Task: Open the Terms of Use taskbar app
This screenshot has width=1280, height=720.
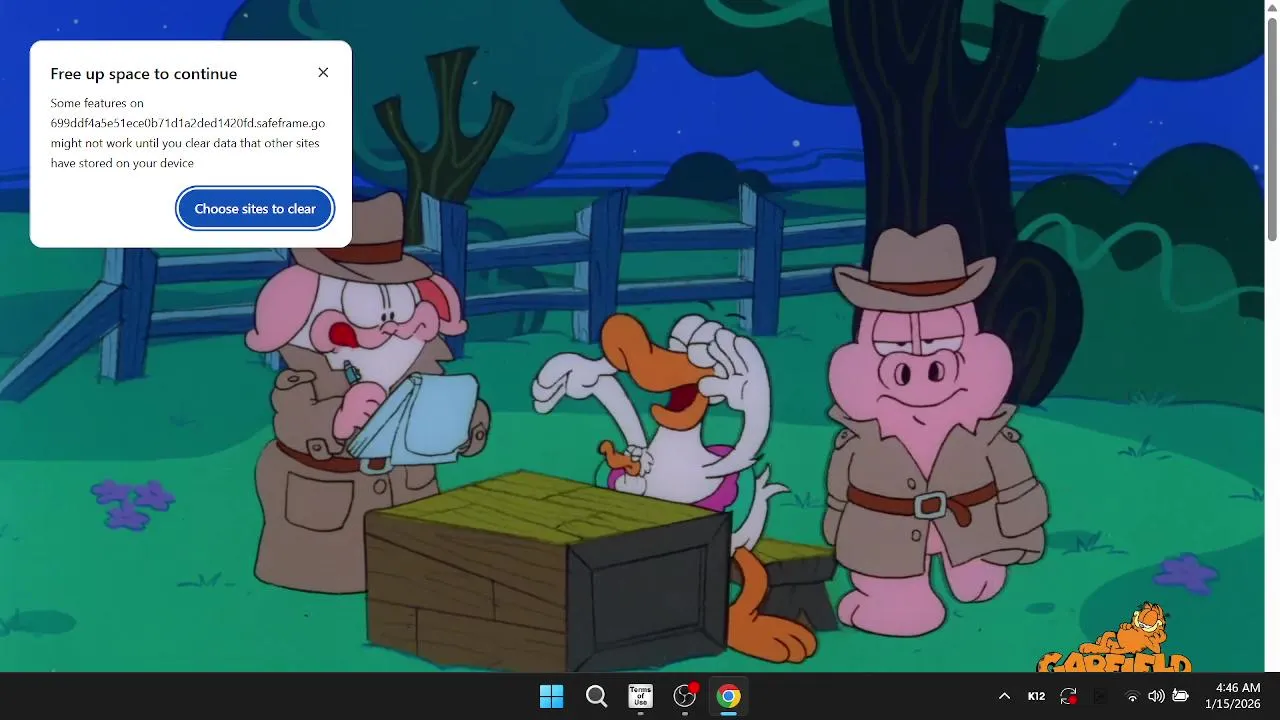Action: 640,696
